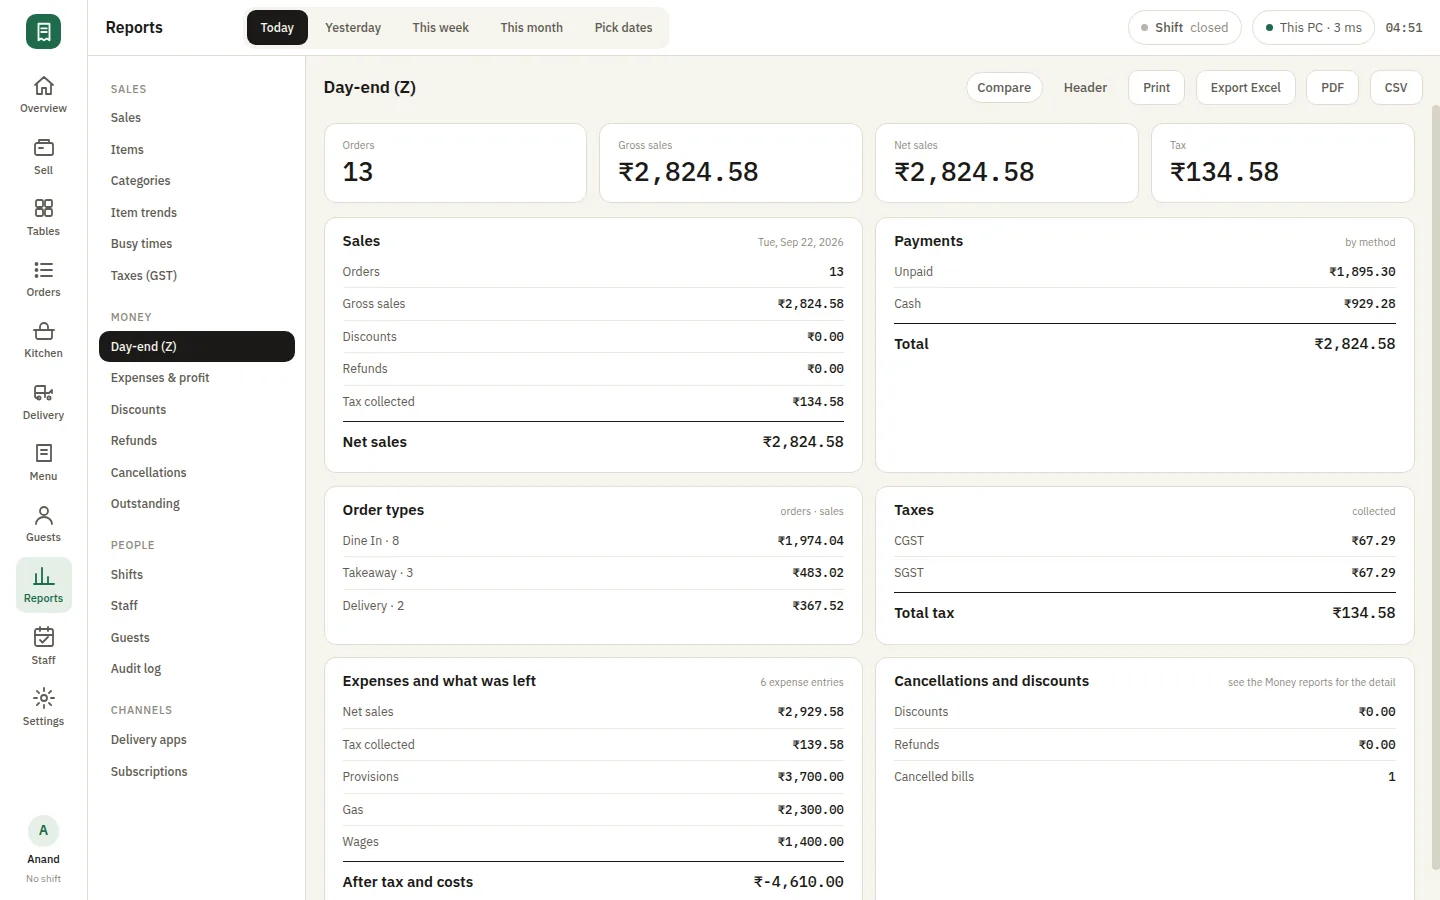Image resolution: width=1440 pixels, height=900 pixels.
Task: Click the Header button
Action: [x=1085, y=88]
